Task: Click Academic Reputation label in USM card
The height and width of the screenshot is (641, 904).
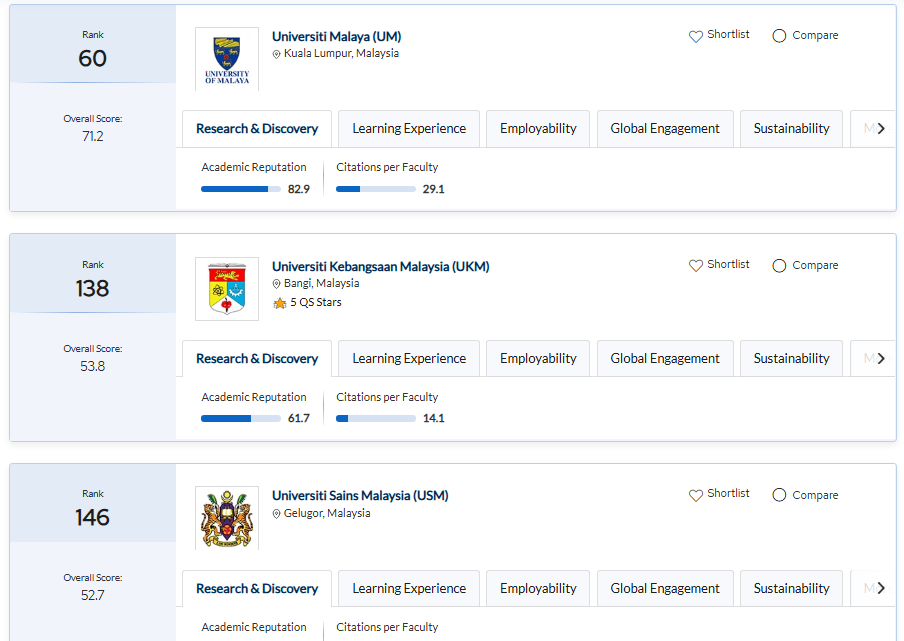Action: 254,627
